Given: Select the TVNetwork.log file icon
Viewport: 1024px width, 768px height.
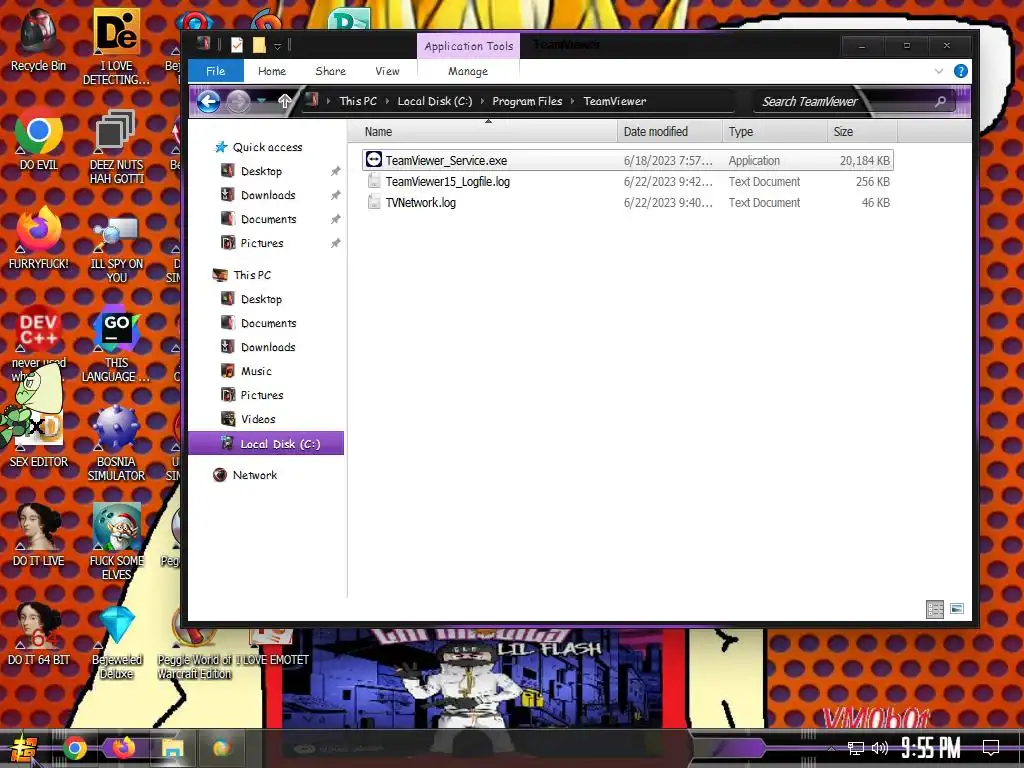Looking at the screenshot, I should tap(374, 202).
